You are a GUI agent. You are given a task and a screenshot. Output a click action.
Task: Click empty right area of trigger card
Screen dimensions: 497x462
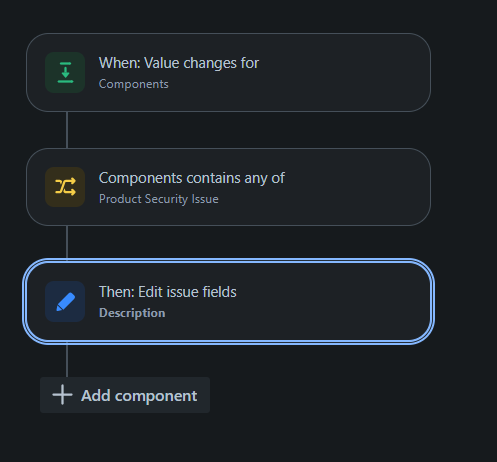click(x=350, y=72)
